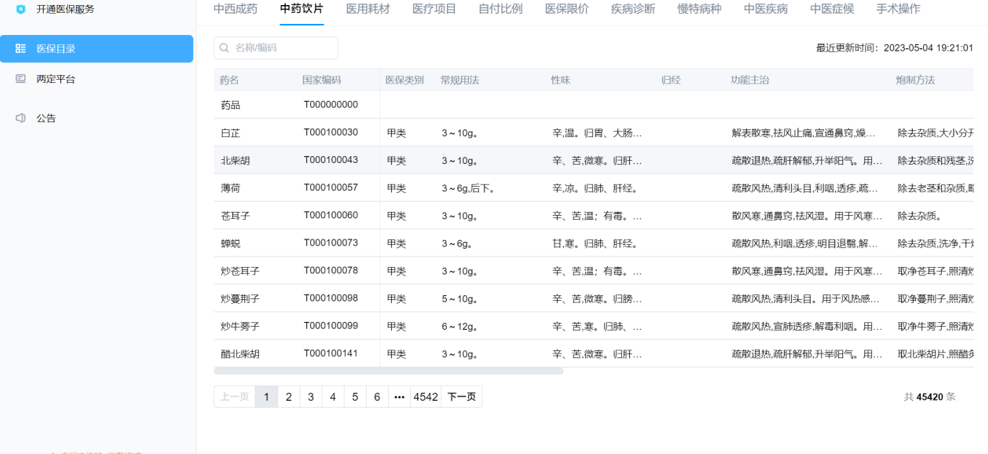Image resolution: width=988 pixels, height=454 pixels.
Task: Switch to the 慢特病种 tab
Action: click(x=699, y=9)
